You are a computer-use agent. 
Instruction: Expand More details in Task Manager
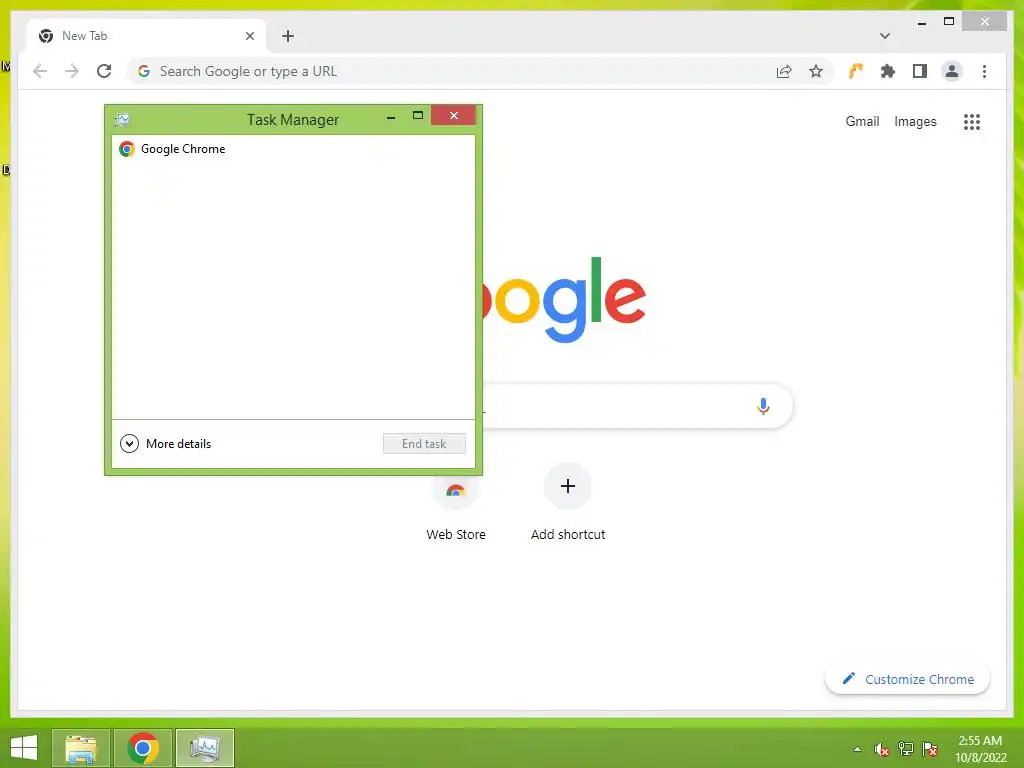click(166, 444)
